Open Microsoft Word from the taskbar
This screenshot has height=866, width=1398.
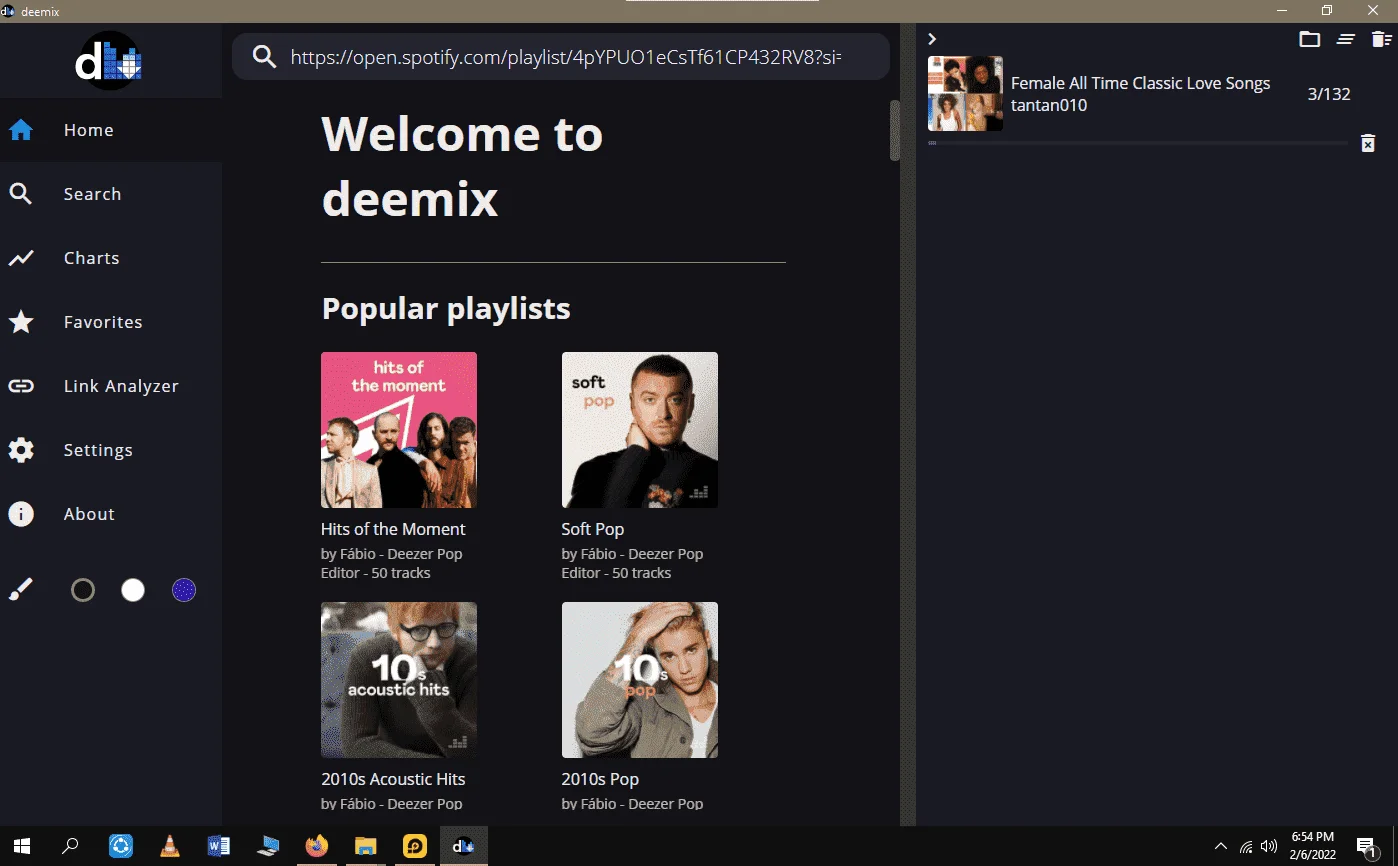click(x=219, y=846)
